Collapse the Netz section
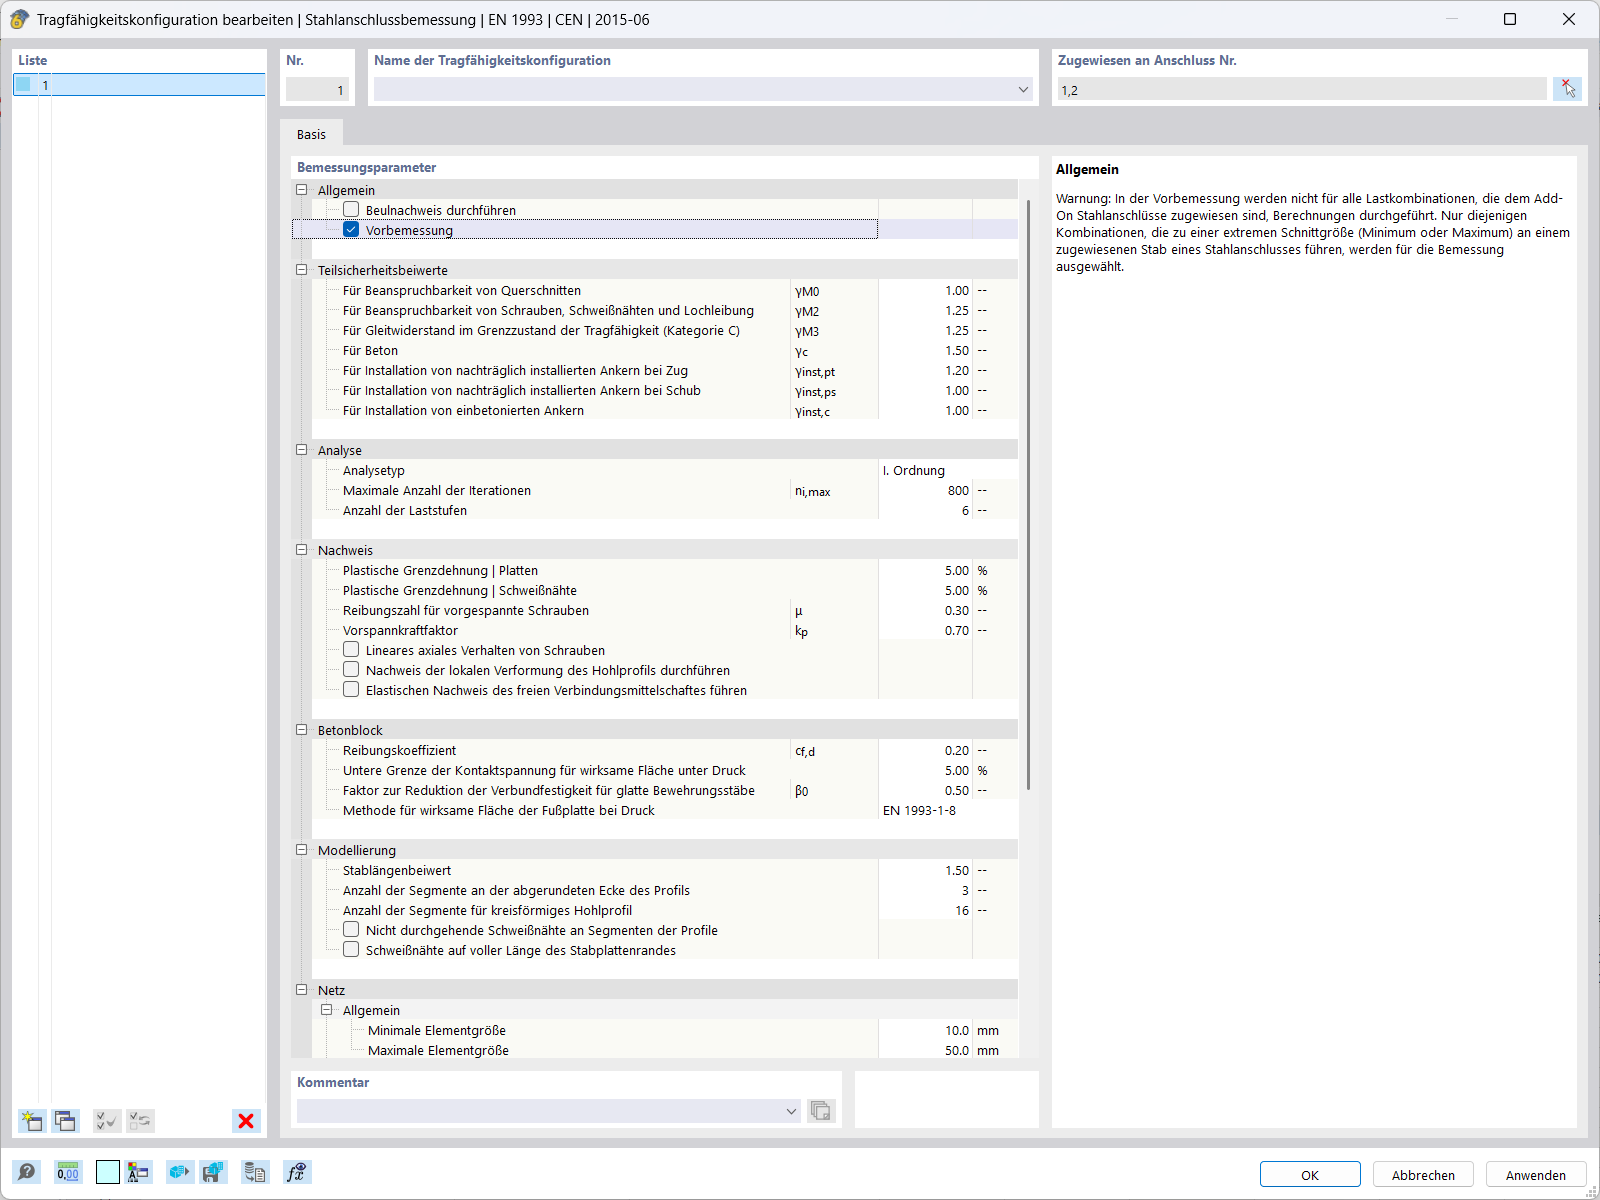The width and height of the screenshot is (1600, 1200). click(x=301, y=989)
